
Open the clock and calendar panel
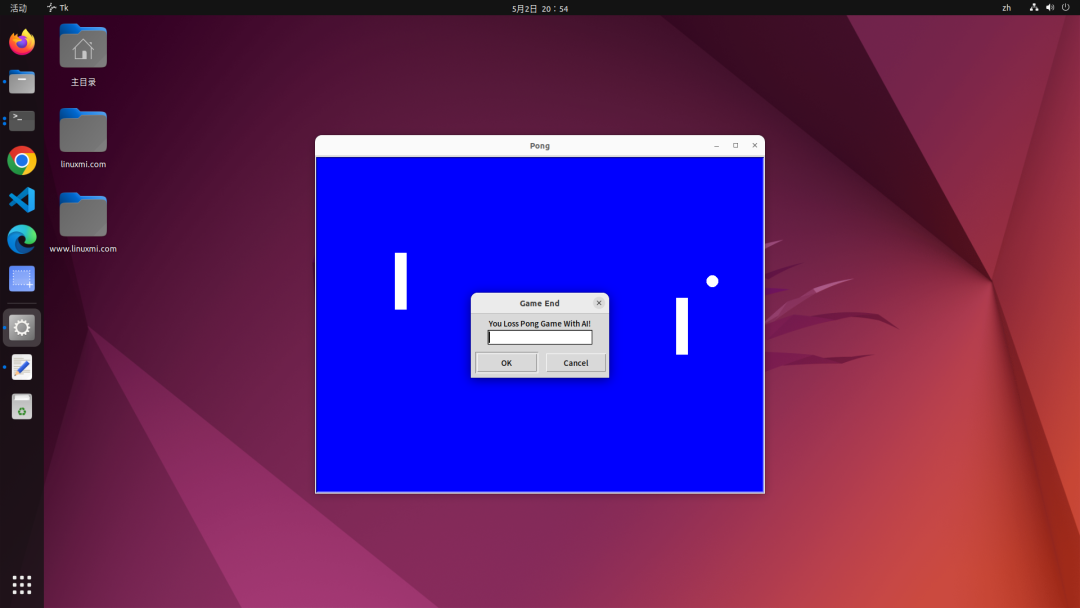540,9
